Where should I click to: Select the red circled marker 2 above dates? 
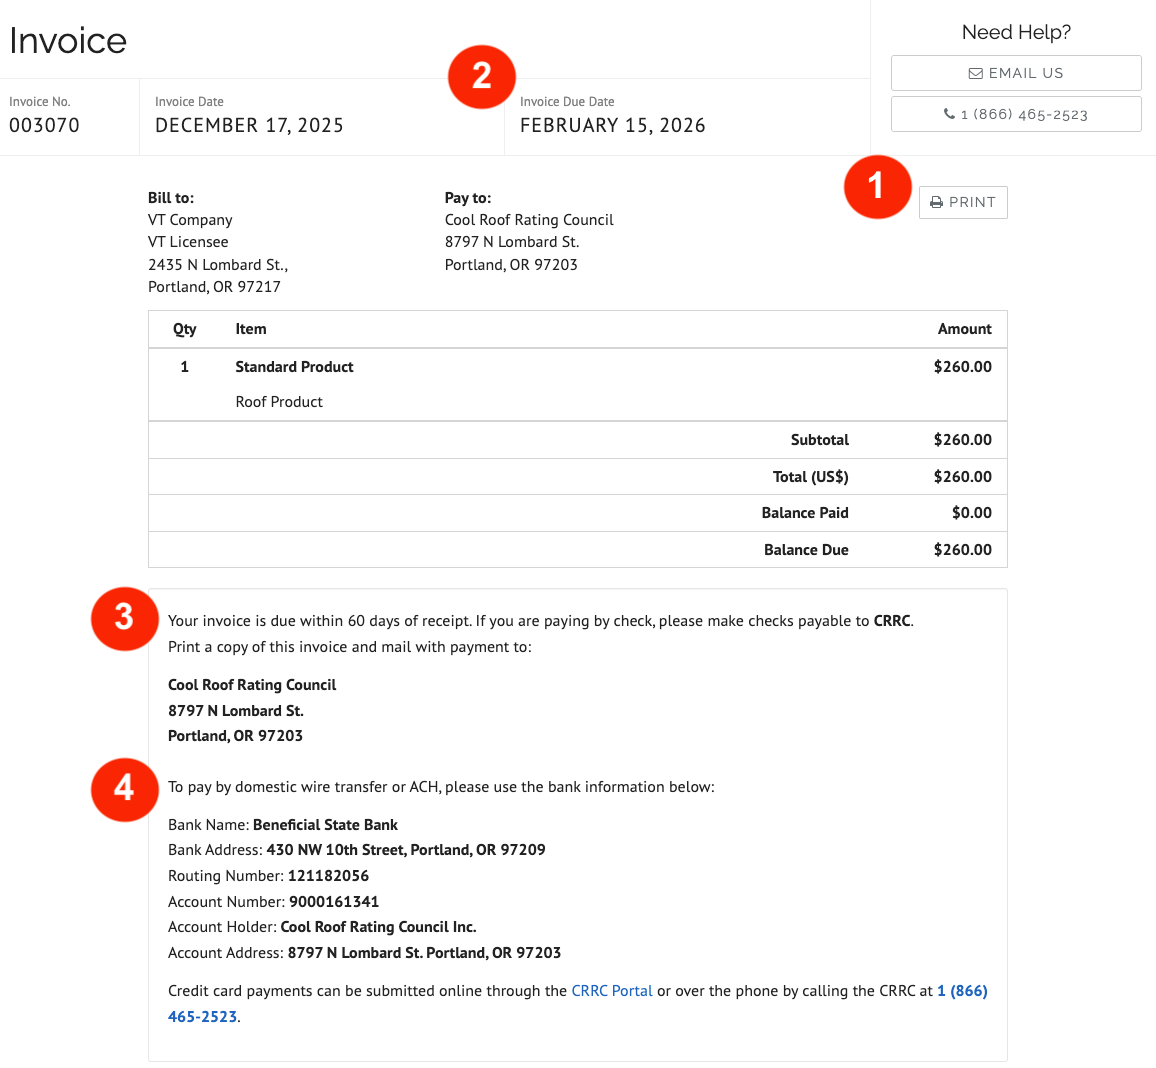coord(482,76)
